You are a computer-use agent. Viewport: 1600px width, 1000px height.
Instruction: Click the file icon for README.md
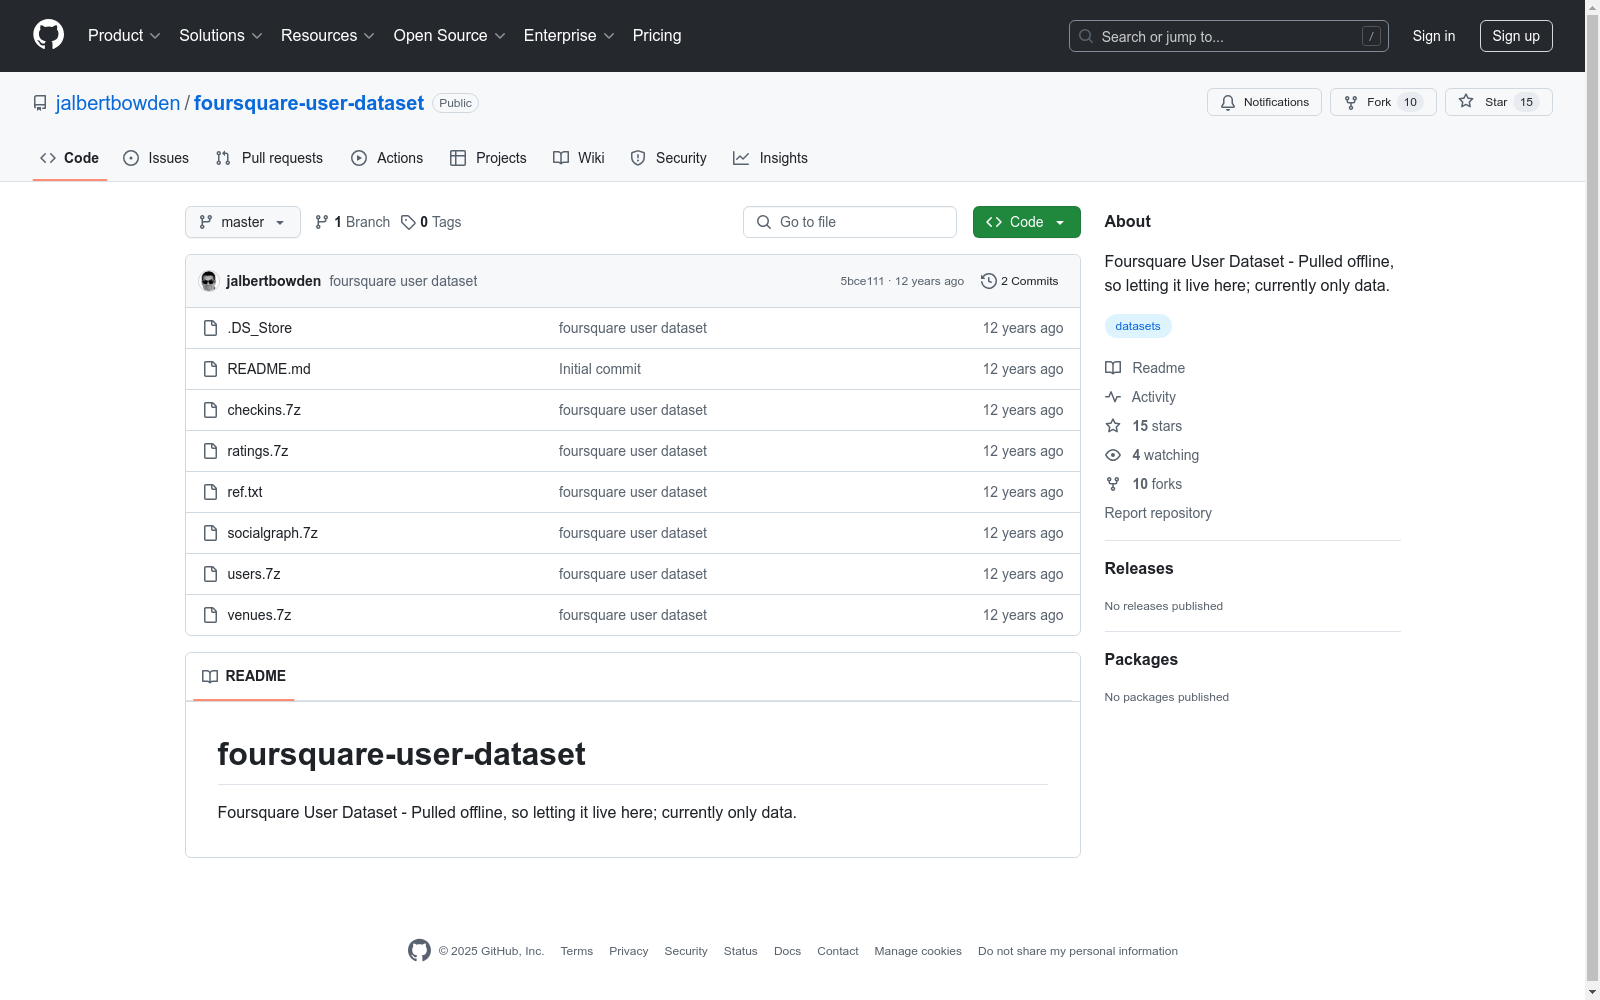pos(210,369)
